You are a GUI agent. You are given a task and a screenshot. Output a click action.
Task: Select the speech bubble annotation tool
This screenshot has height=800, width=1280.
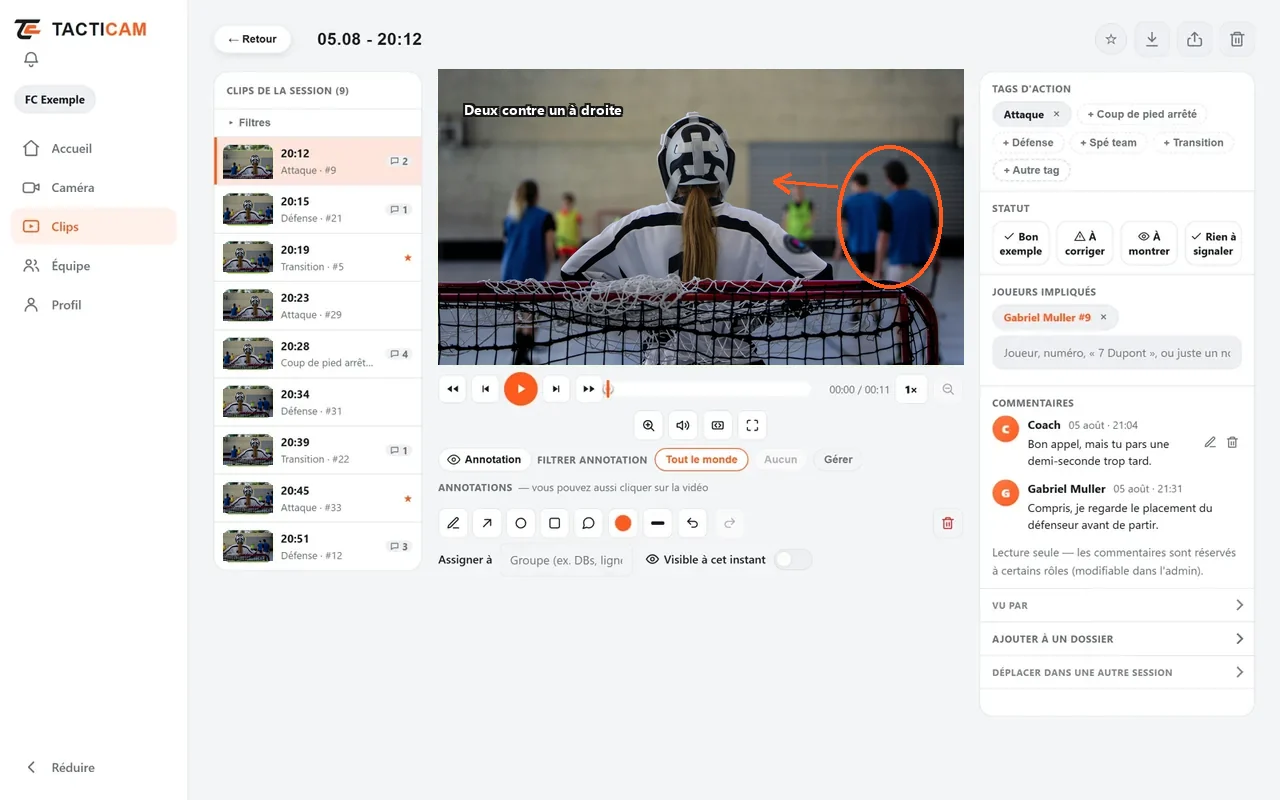click(589, 523)
